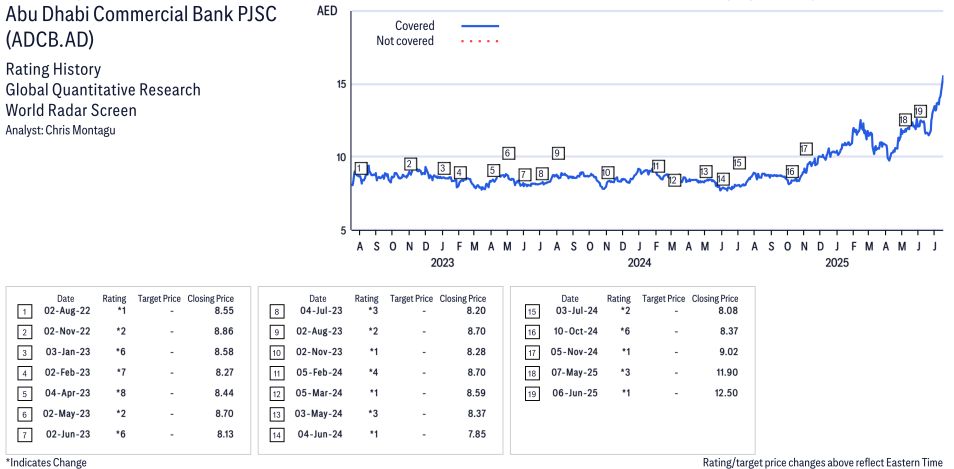
Task: Click boxed number 11 in second table
Action: point(276,374)
